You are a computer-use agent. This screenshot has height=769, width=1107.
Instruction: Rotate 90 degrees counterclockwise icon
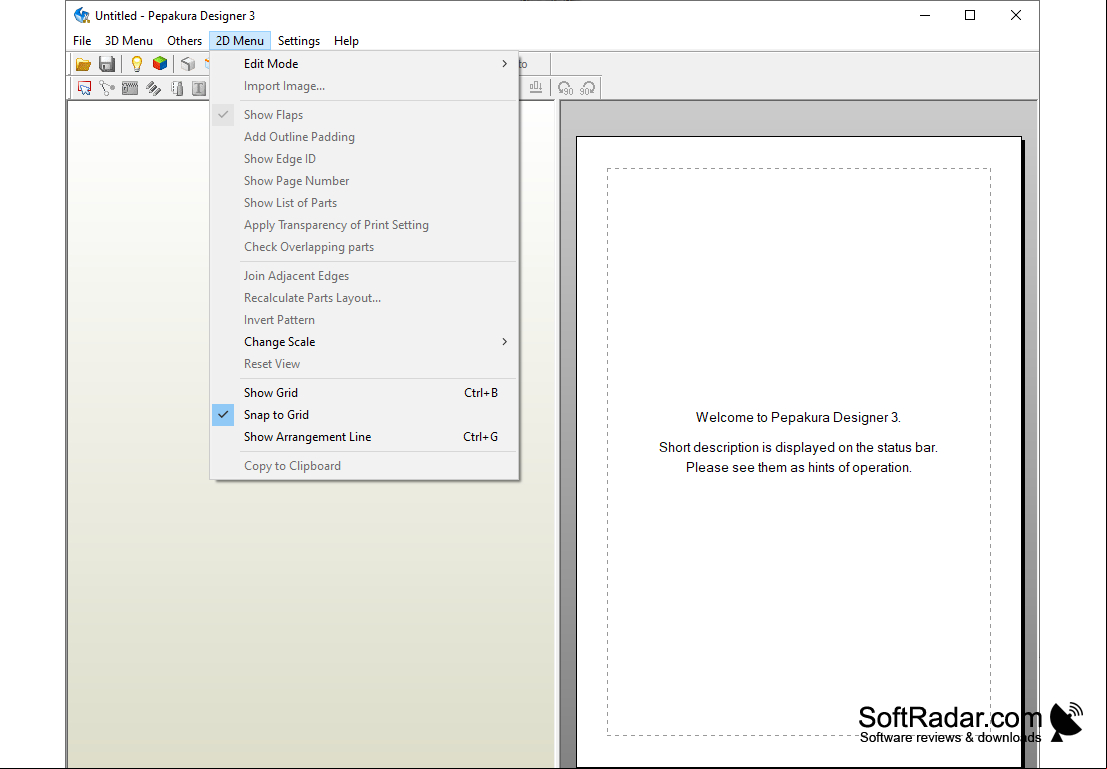565,88
